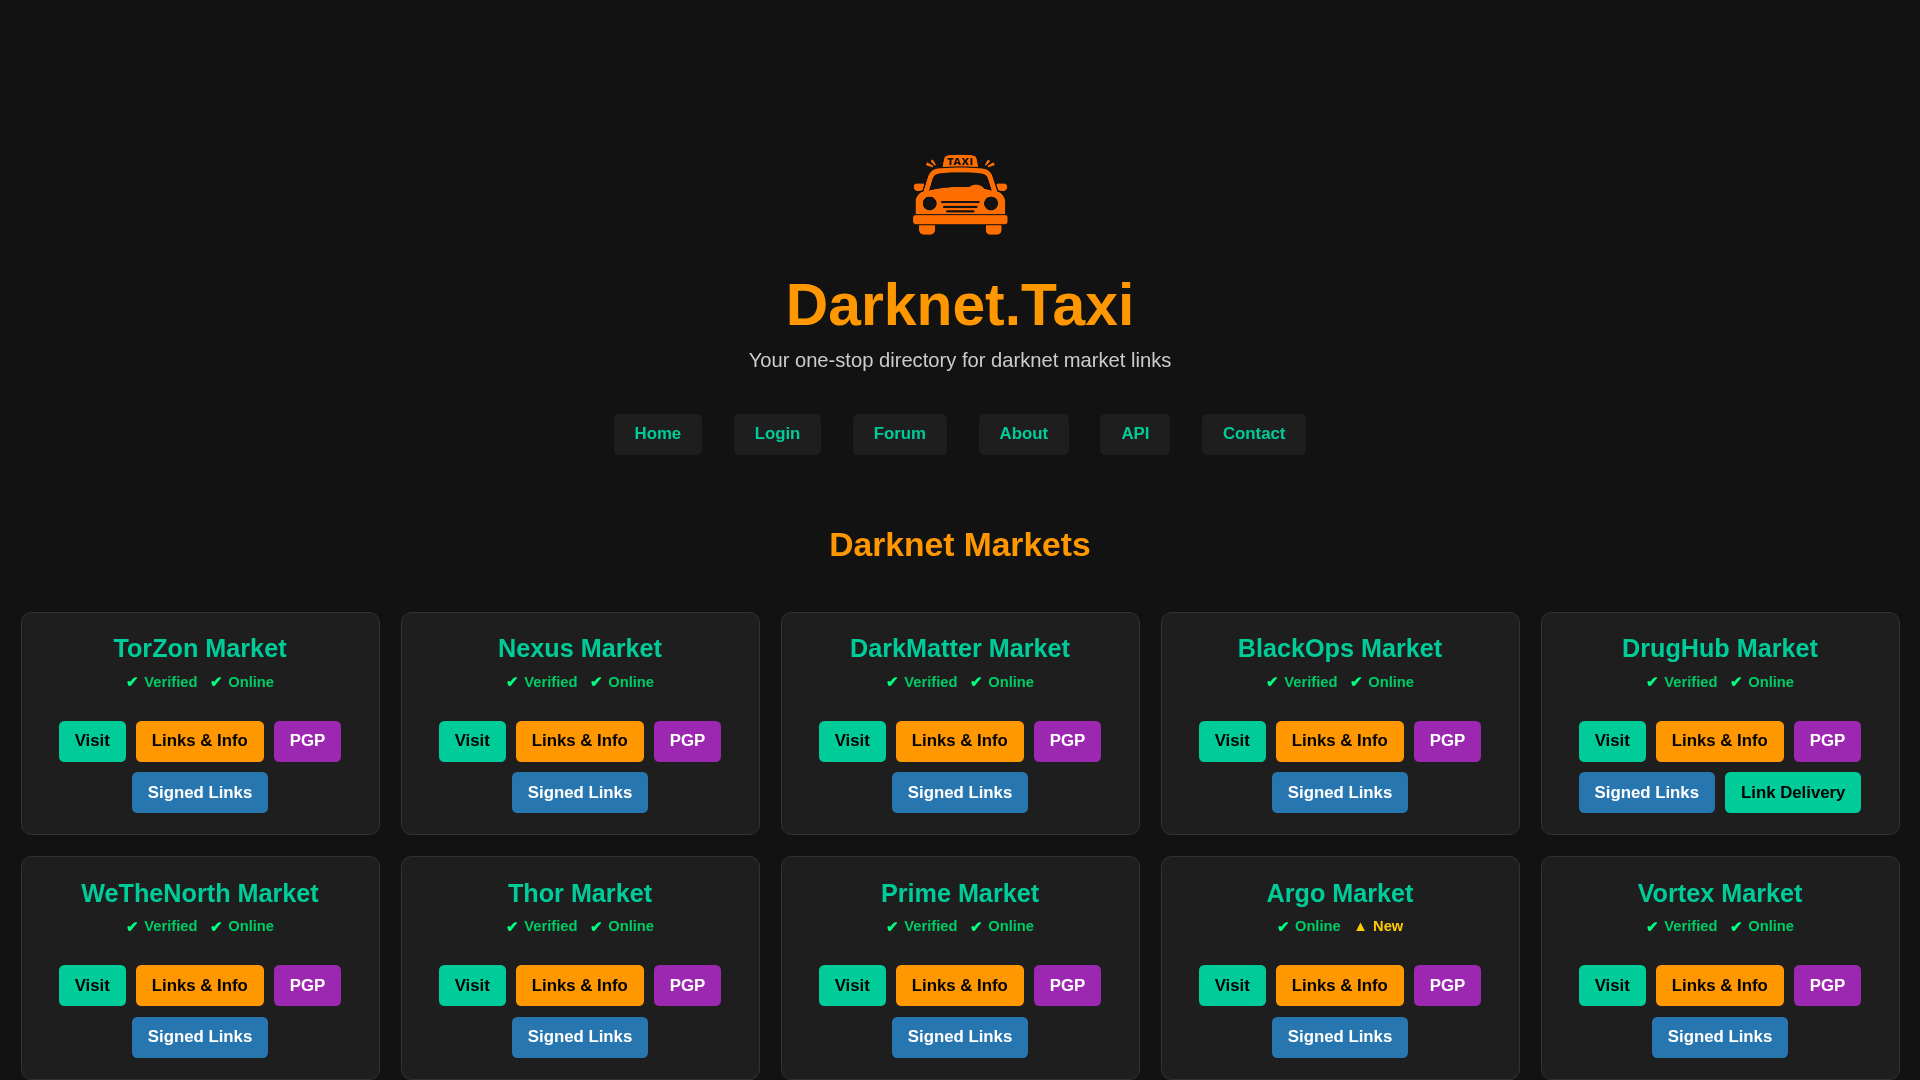Open Signed Links for WeTheNorth Market
The width and height of the screenshot is (1920, 1080).
point(200,1037)
